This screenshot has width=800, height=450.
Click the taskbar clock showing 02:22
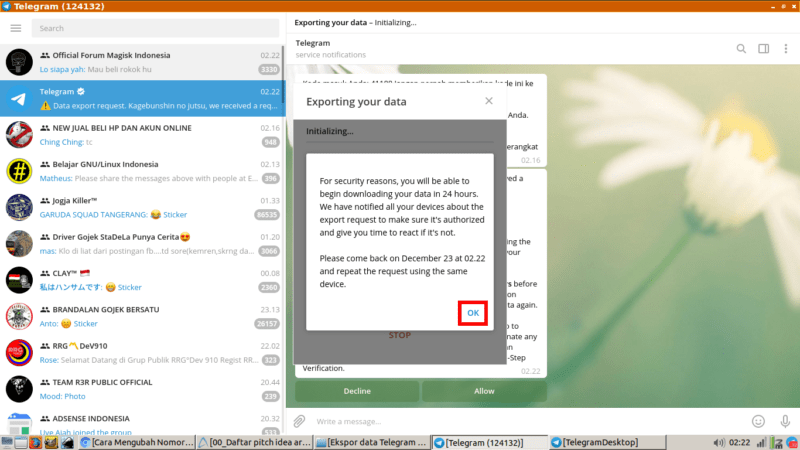pos(739,442)
